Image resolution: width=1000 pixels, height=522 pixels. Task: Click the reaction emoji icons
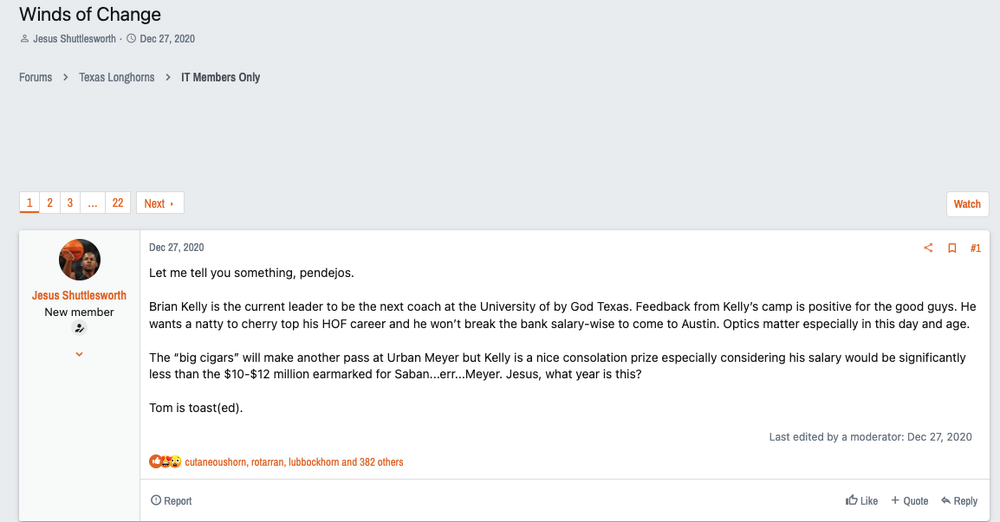[165, 462]
